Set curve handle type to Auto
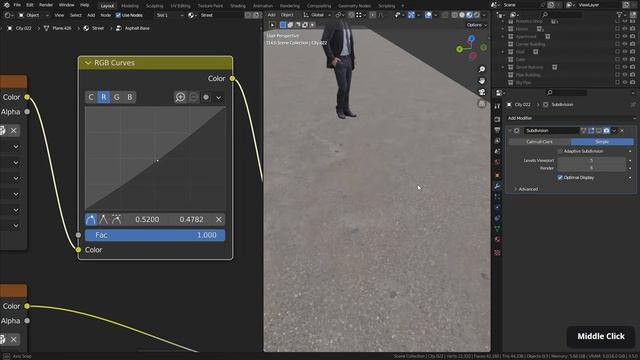 (91, 220)
